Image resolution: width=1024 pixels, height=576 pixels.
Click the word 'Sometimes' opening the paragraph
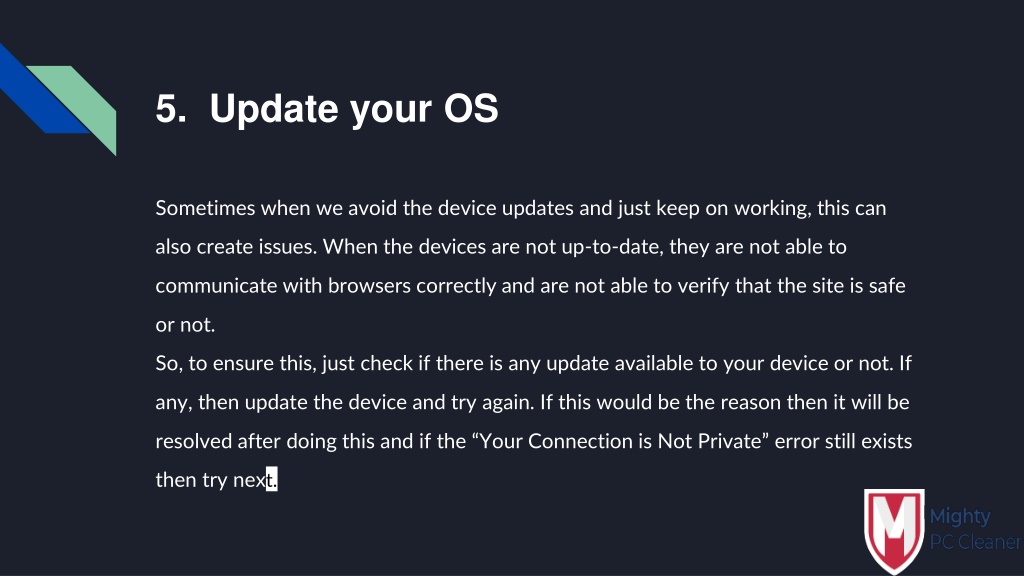[x=205, y=208]
